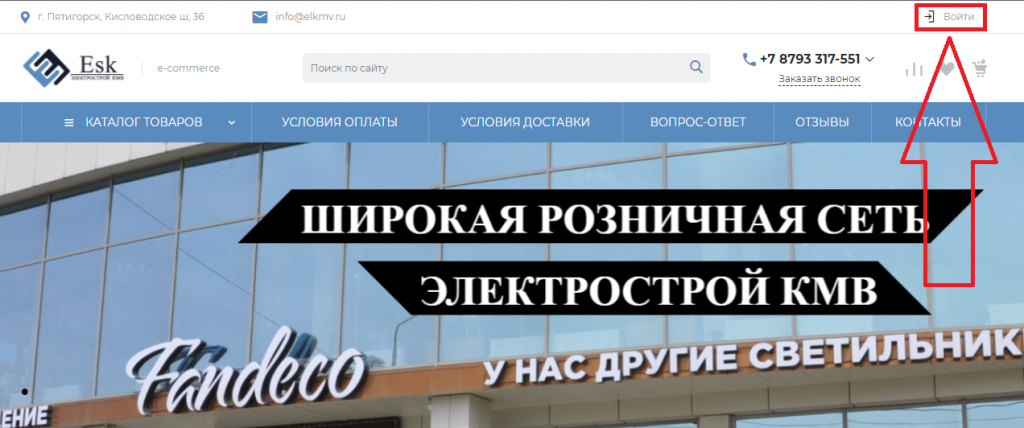Open the Условия доставки page

(525, 122)
